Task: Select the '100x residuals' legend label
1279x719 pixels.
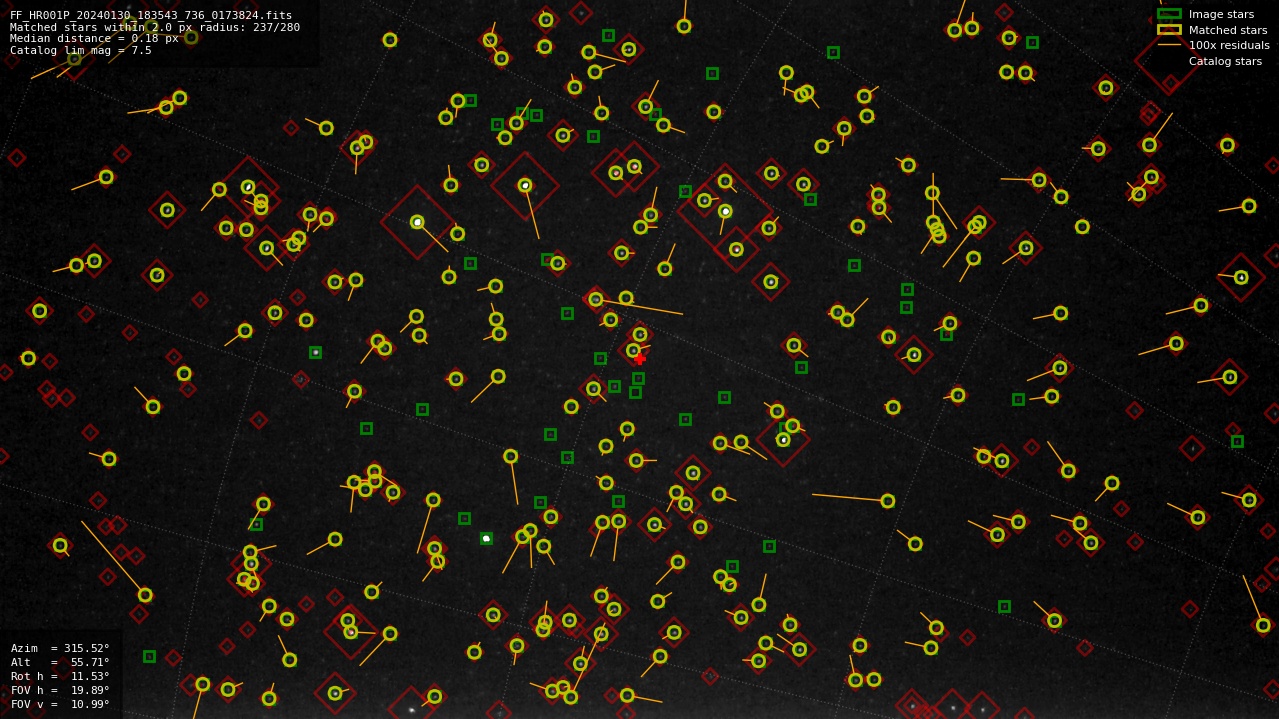Action: pos(1229,45)
